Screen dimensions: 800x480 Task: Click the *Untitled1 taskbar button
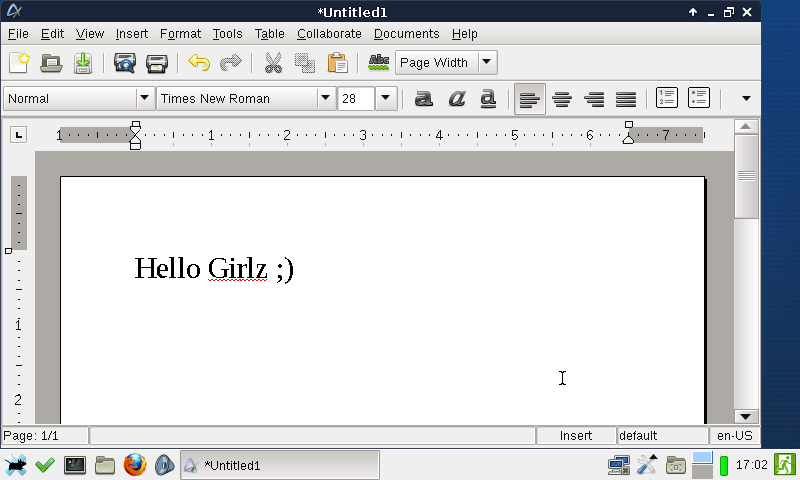(x=280, y=465)
